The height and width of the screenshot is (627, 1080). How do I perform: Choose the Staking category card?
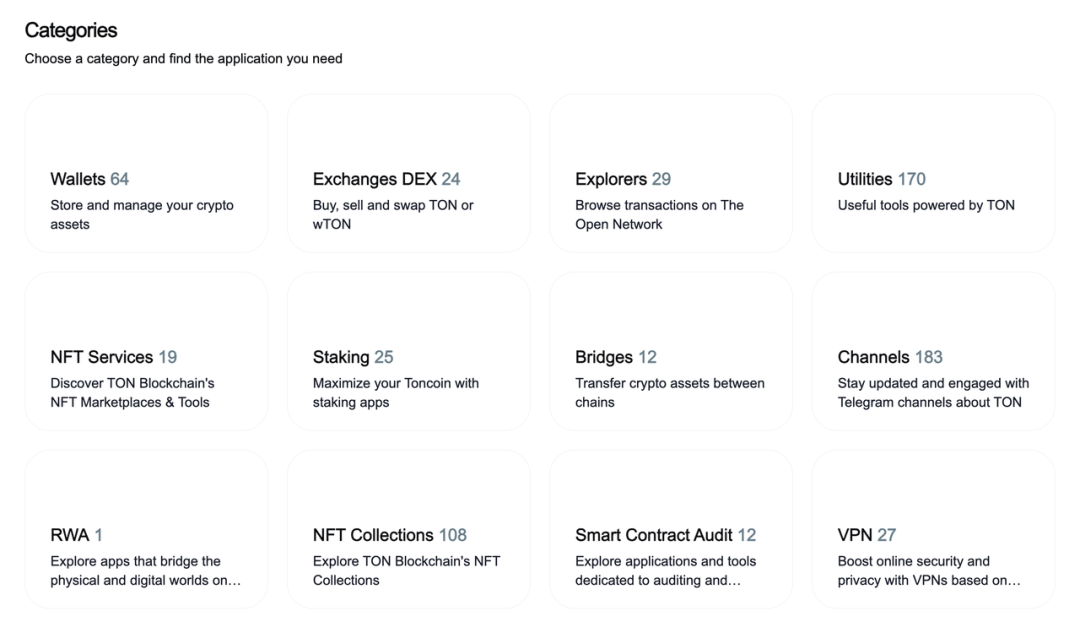408,351
